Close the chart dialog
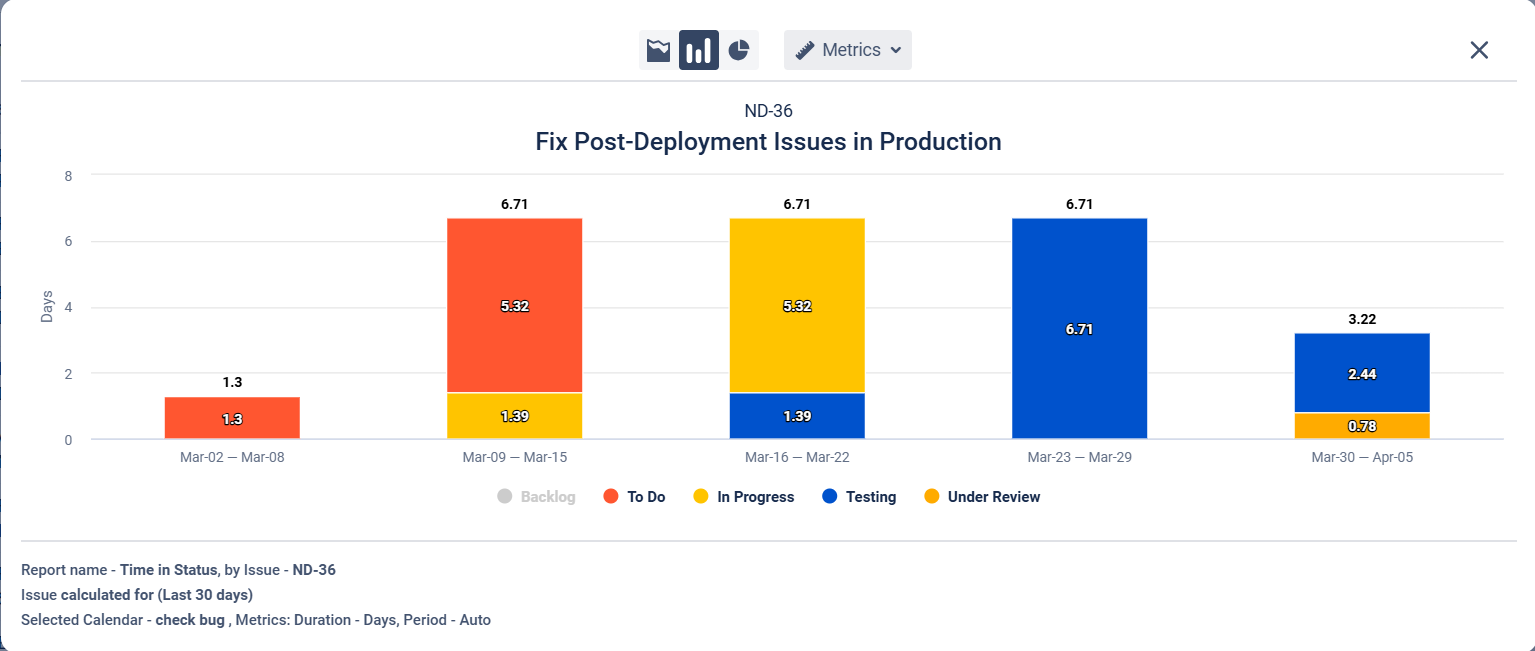The image size is (1535, 651). click(1479, 50)
